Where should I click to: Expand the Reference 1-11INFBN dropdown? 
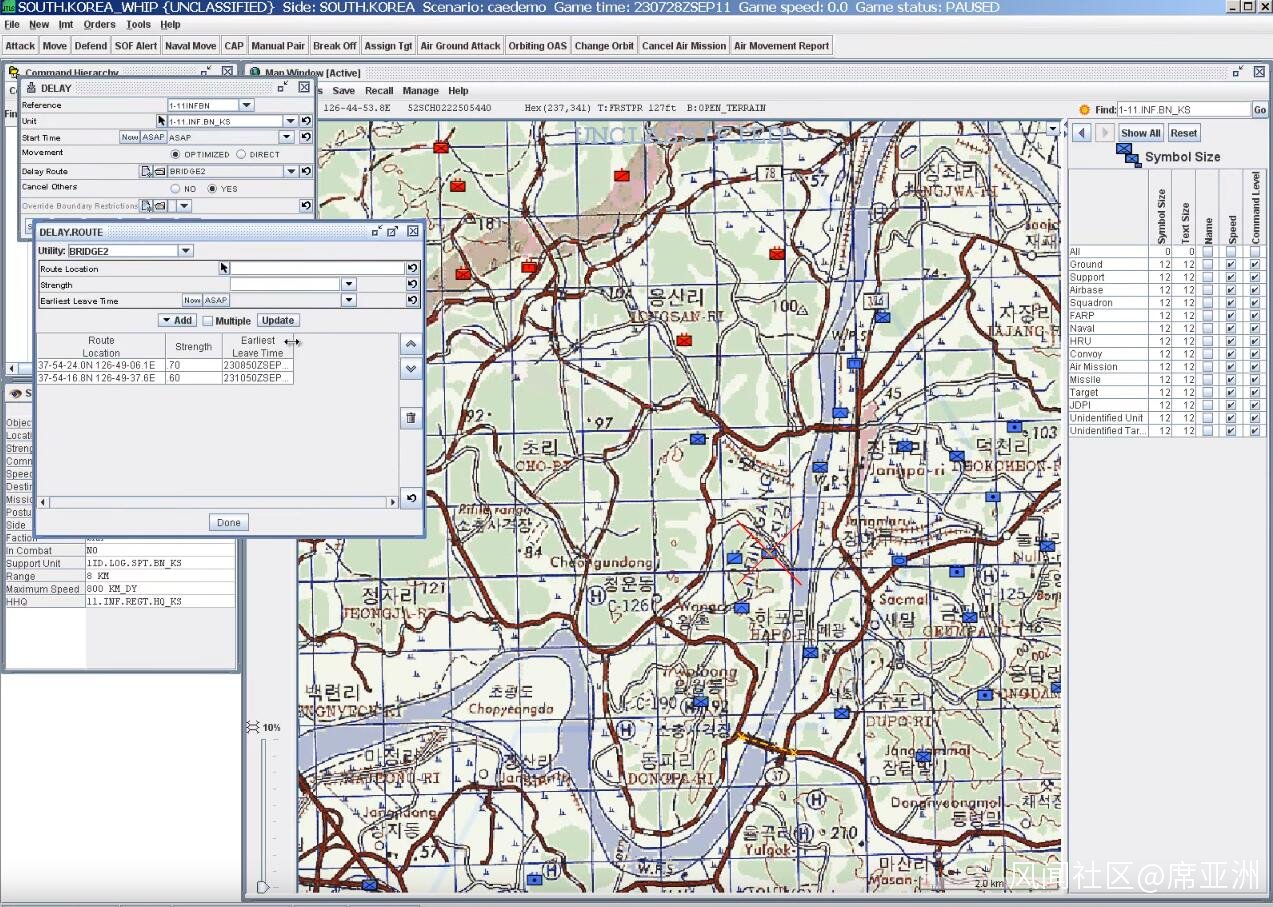click(247, 105)
